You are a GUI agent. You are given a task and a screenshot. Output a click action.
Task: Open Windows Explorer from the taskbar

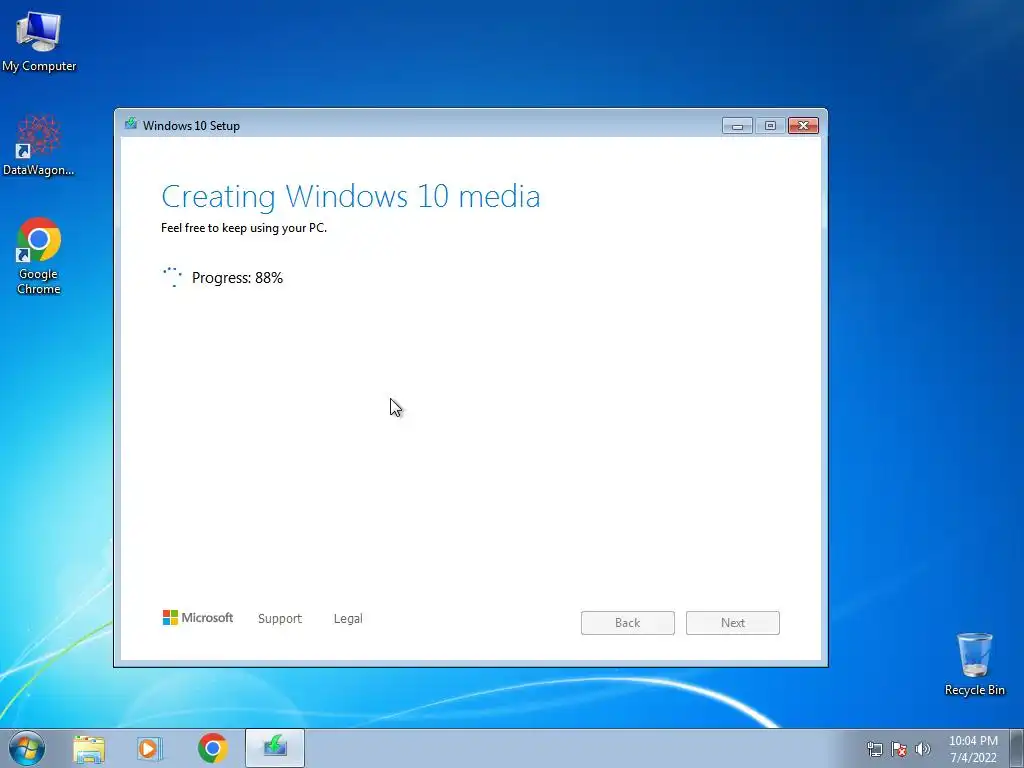tap(89, 748)
